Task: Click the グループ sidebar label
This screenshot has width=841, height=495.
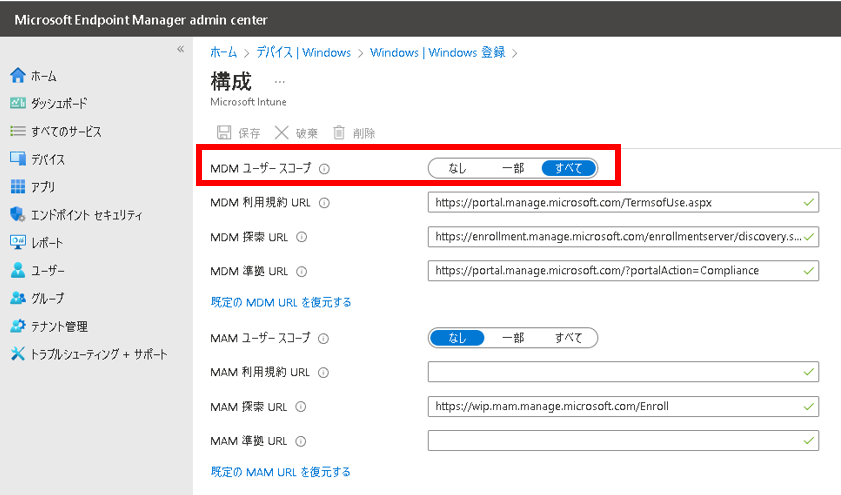Action: [47, 298]
